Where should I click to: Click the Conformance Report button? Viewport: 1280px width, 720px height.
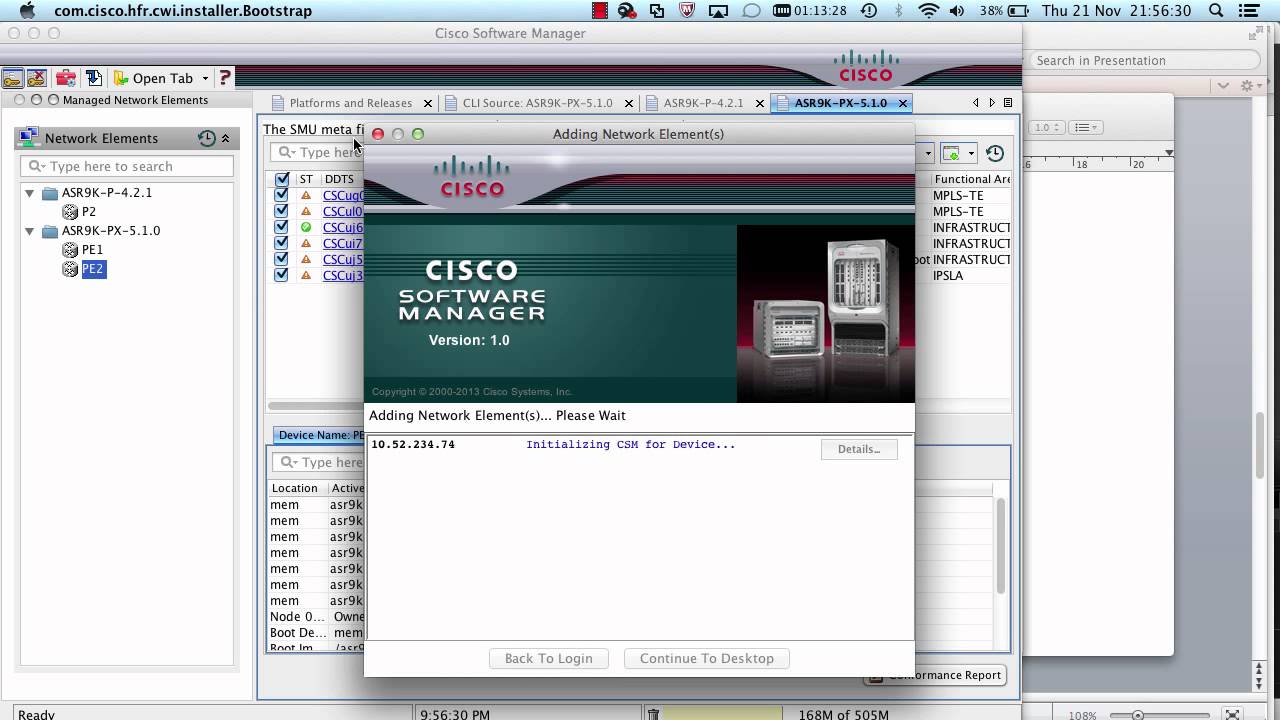point(934,675)
